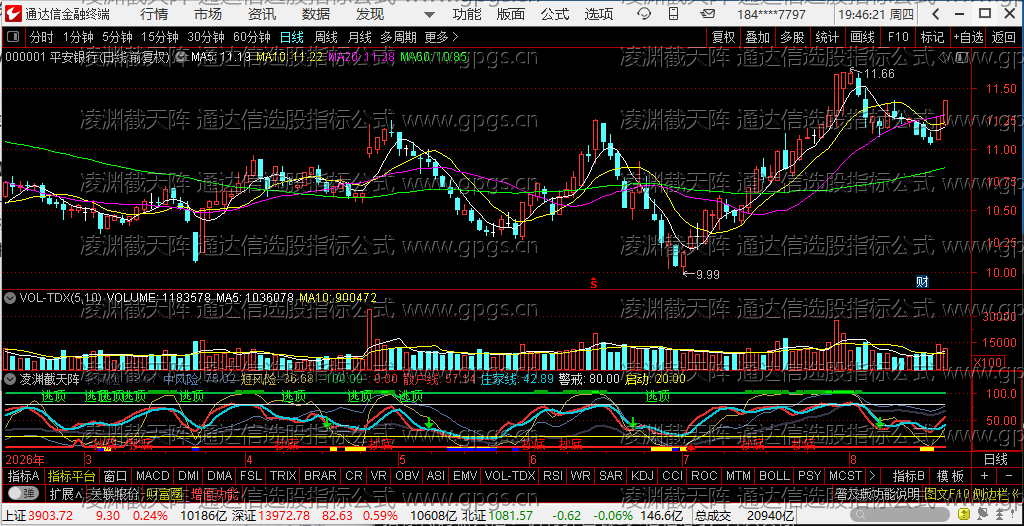The width and height of the screenshot is (1024, 526).
Task: Select the 指标平台 tab
Action: coord(72,476)
